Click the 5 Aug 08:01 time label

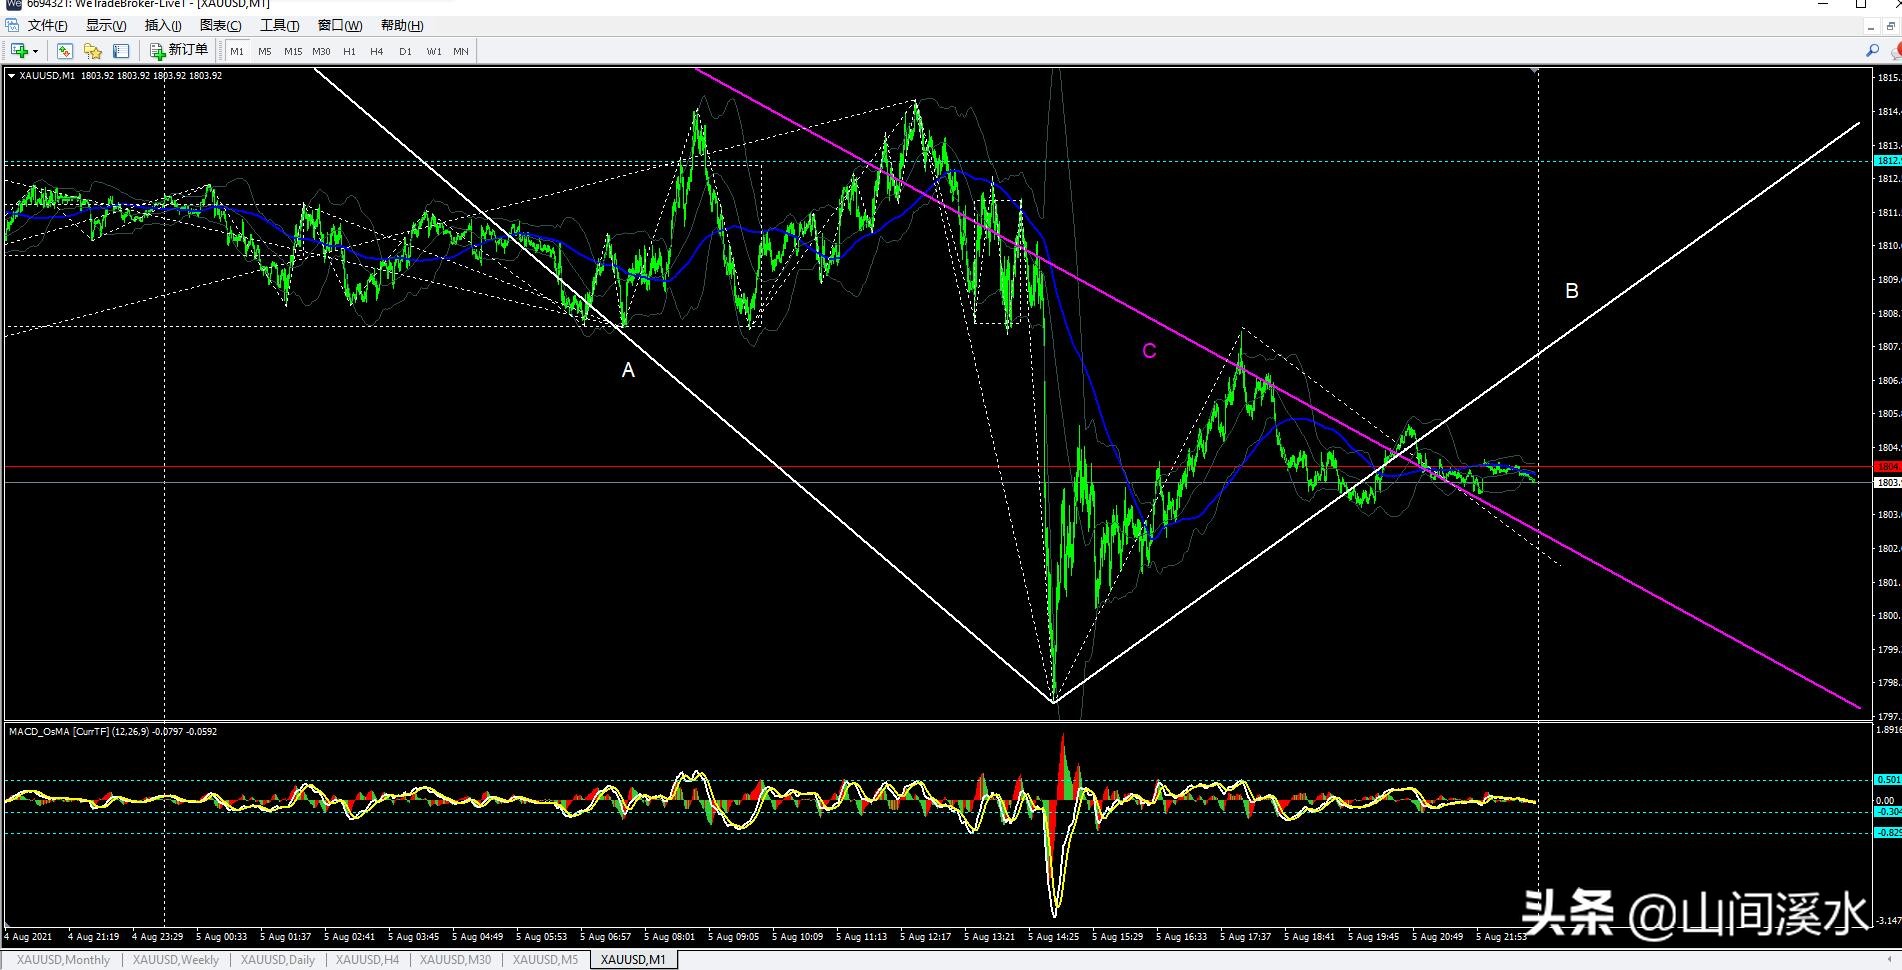tap(669, 937)
